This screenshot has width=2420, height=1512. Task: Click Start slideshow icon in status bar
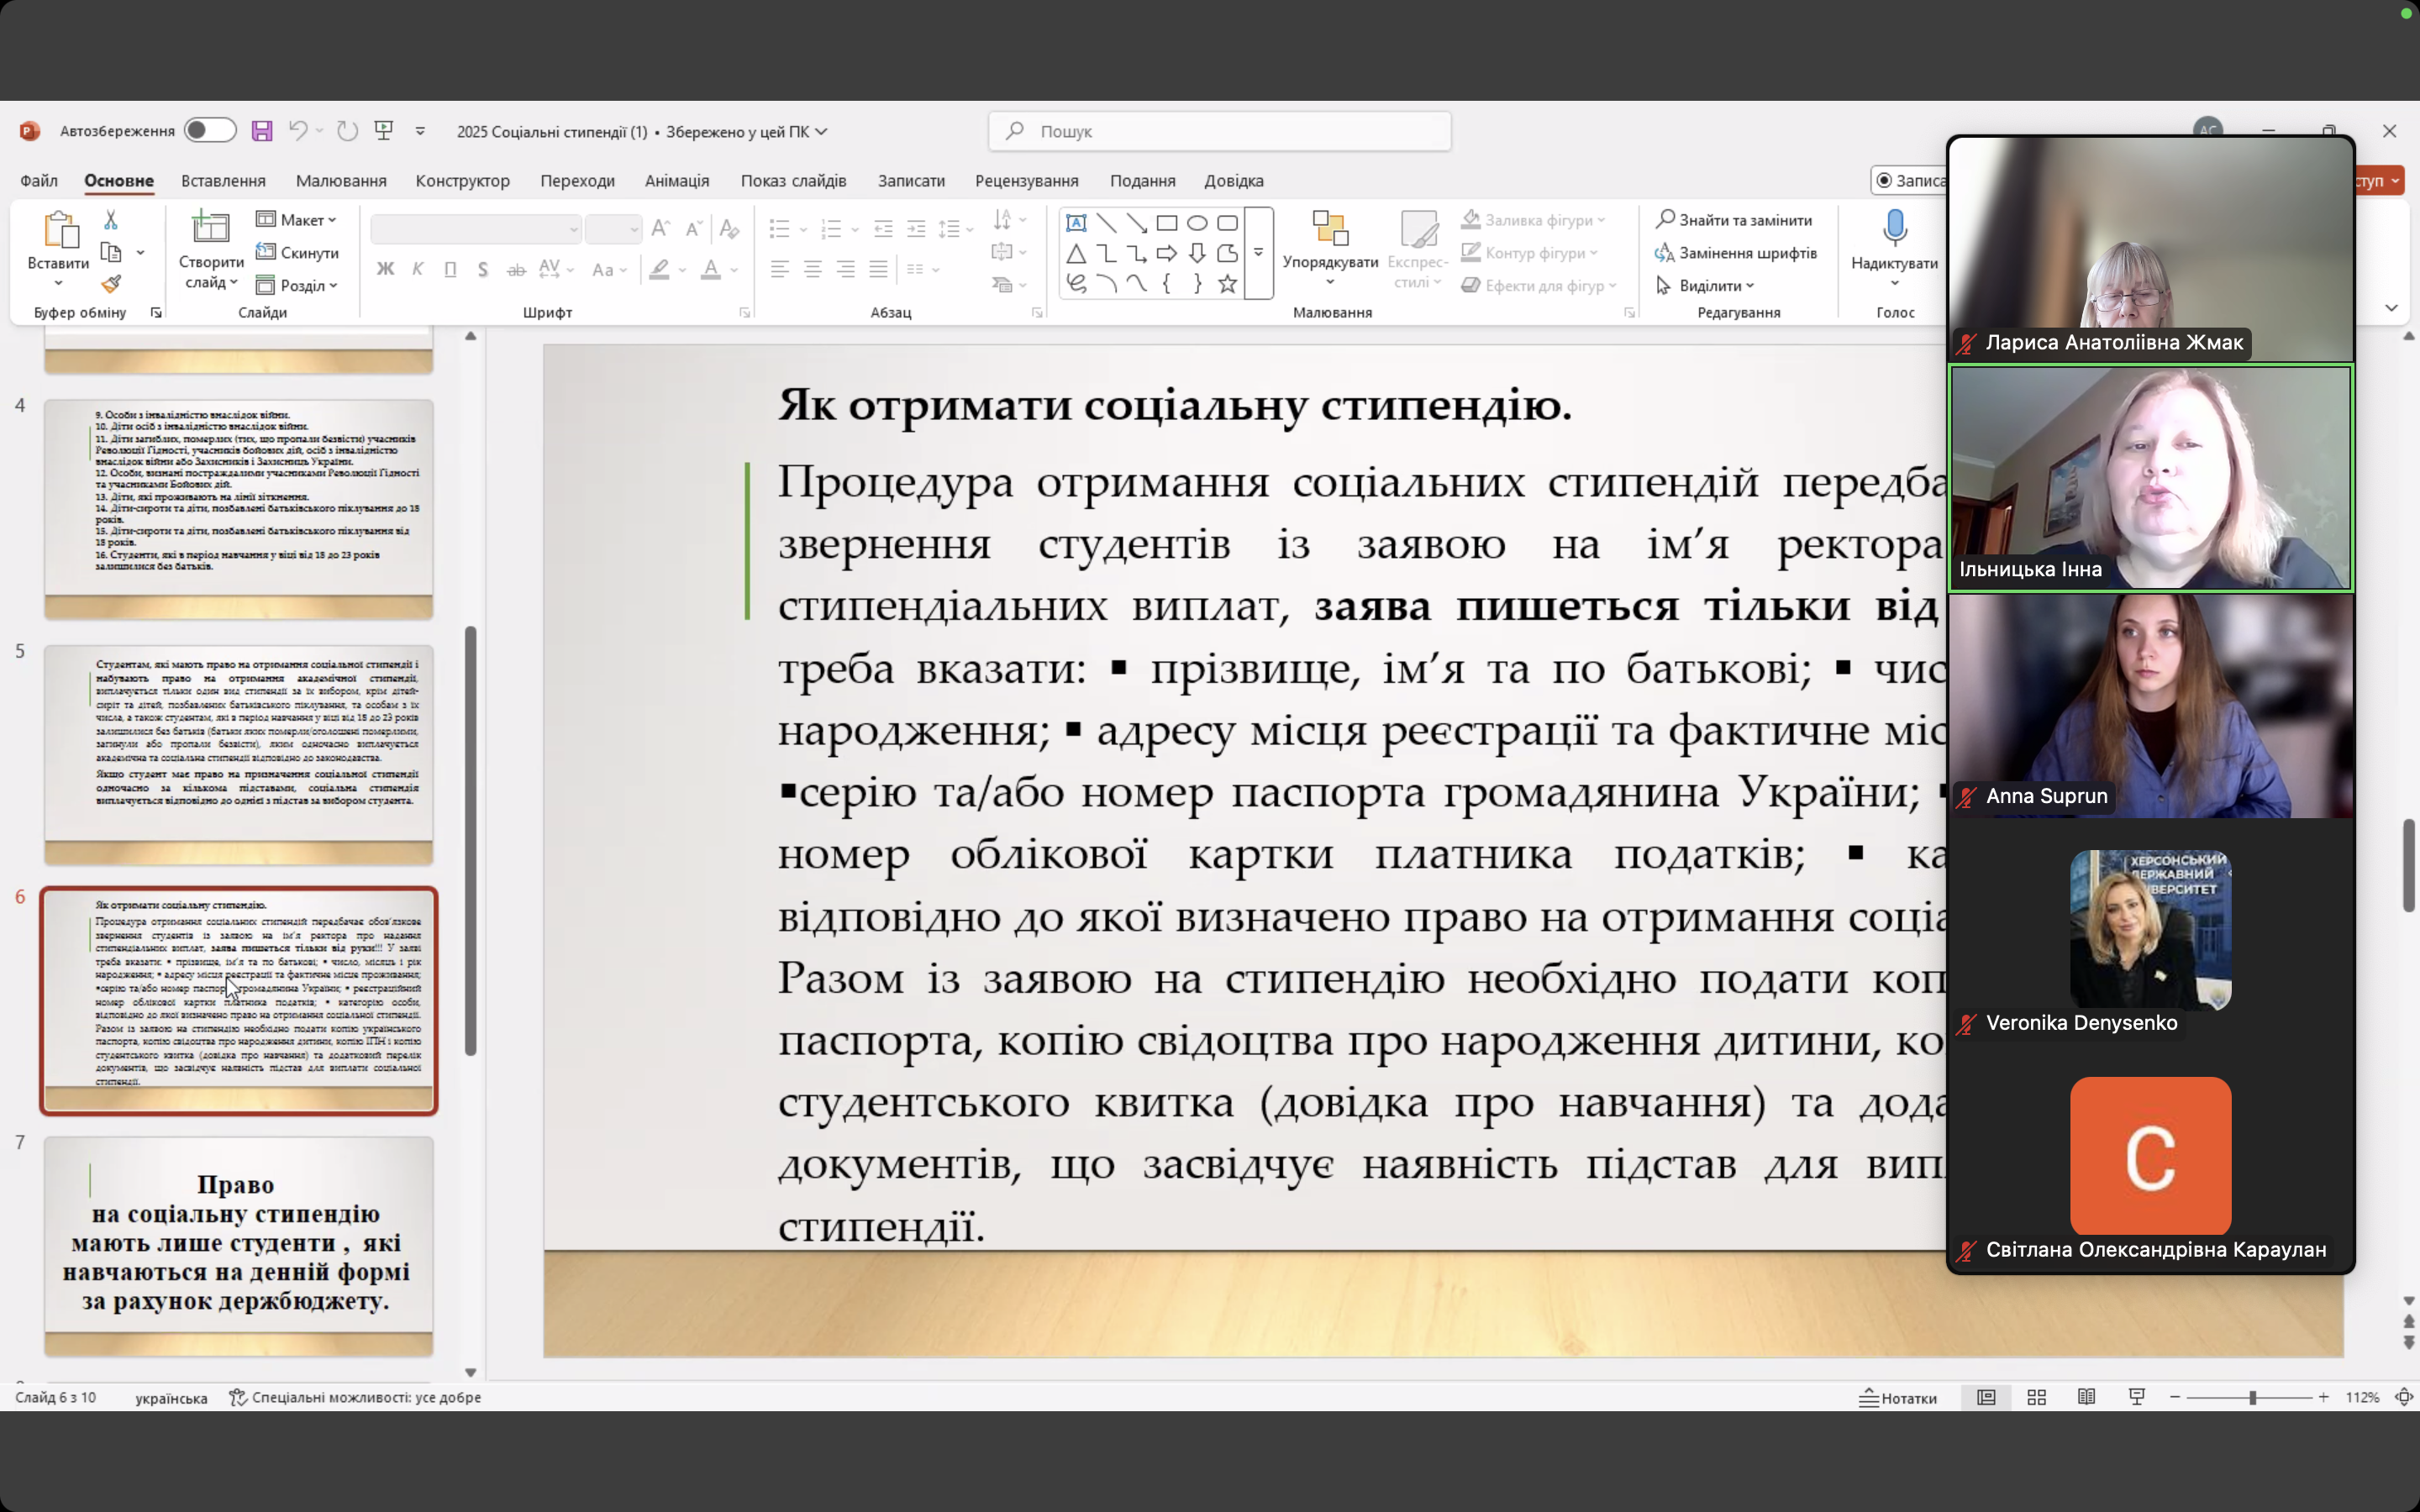coord(2136,1397)
